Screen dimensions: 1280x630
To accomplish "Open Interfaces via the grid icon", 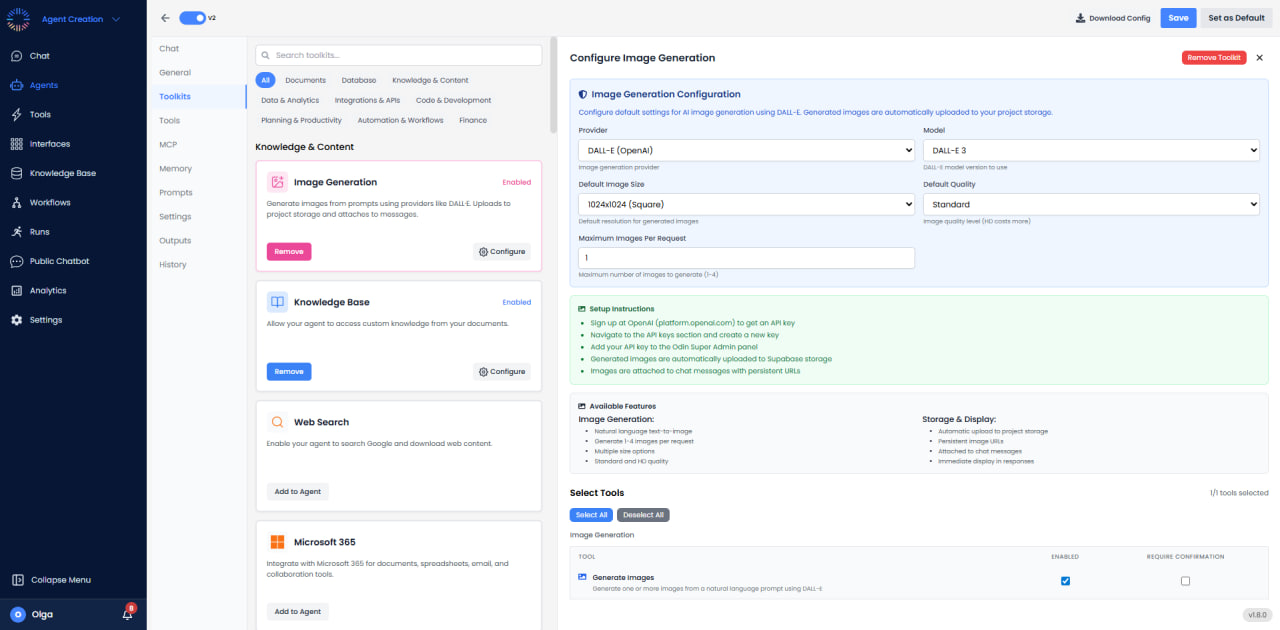I will pyautogui.click(x=17, y=144).
